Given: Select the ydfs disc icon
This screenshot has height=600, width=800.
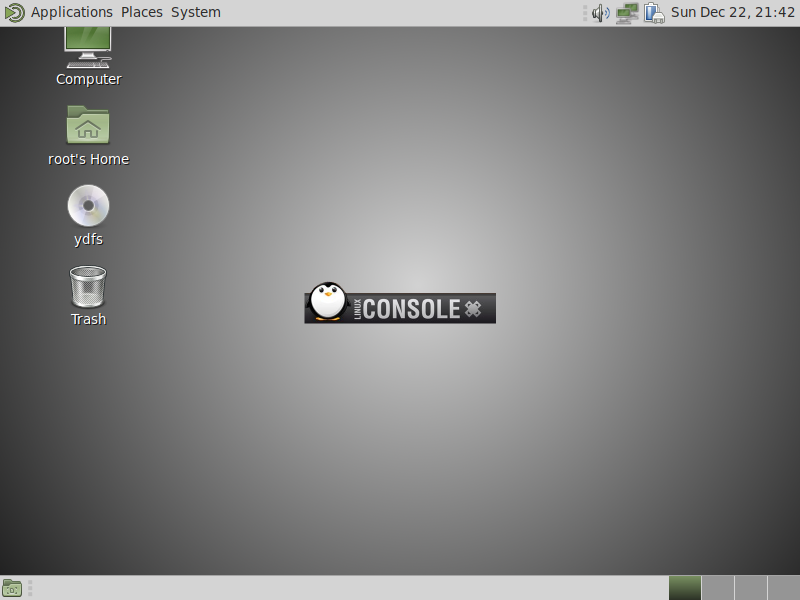Looking at the screenshot, I should (88, 206).
